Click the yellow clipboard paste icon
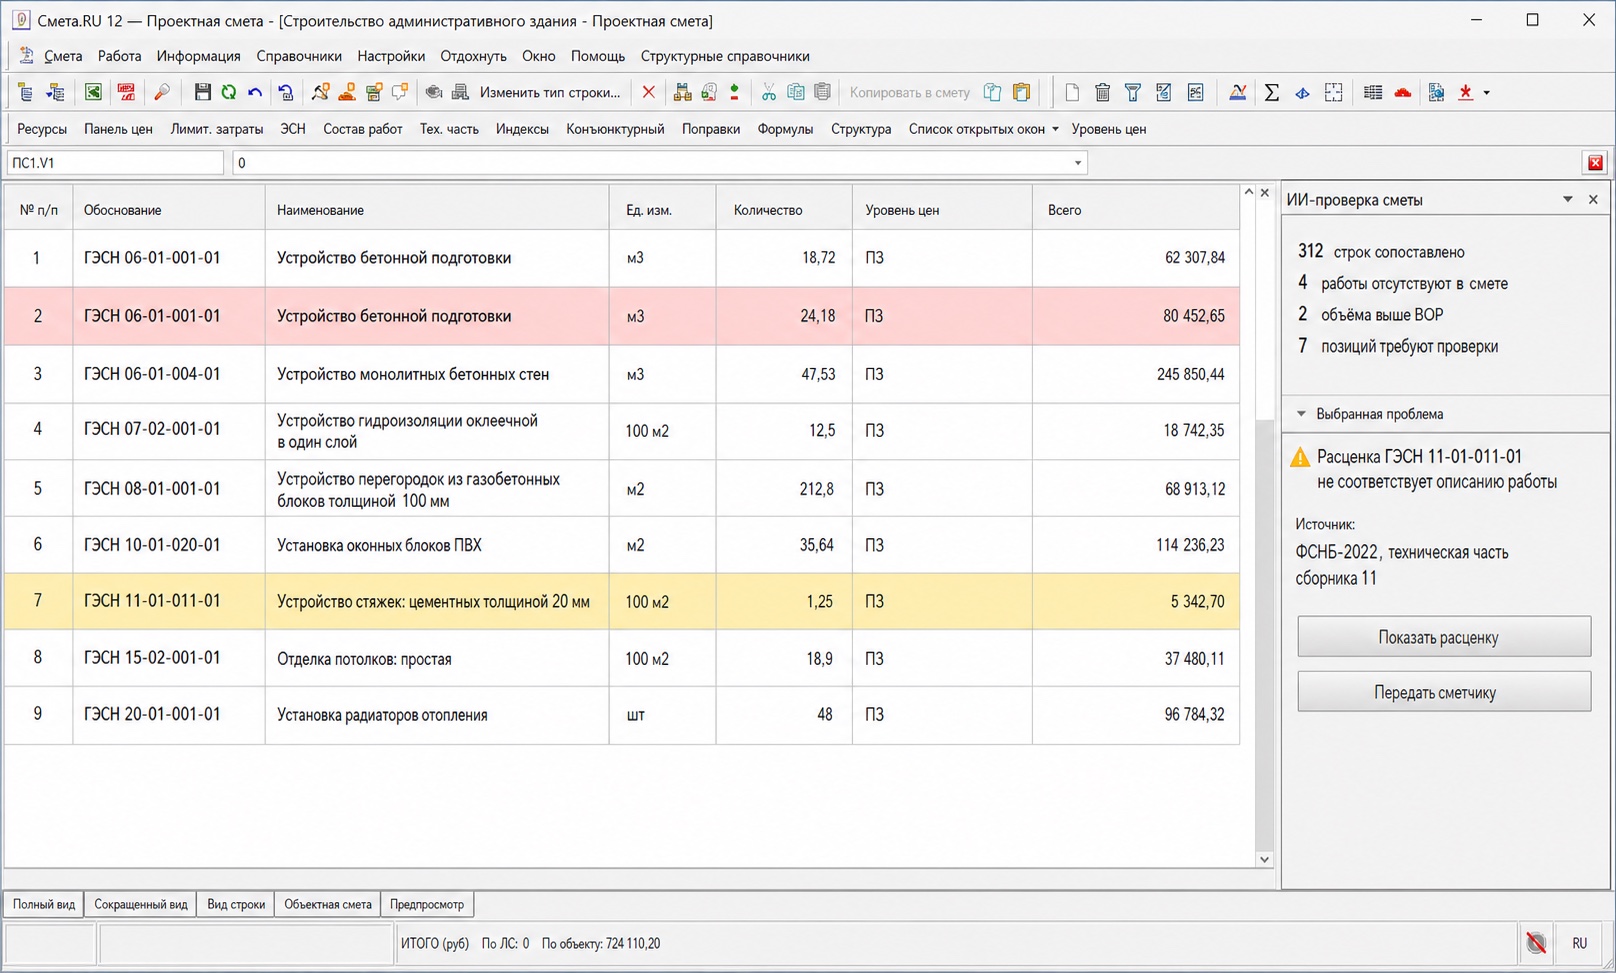The height and width of the screenshot is (973, 1616). (1021, 92)
